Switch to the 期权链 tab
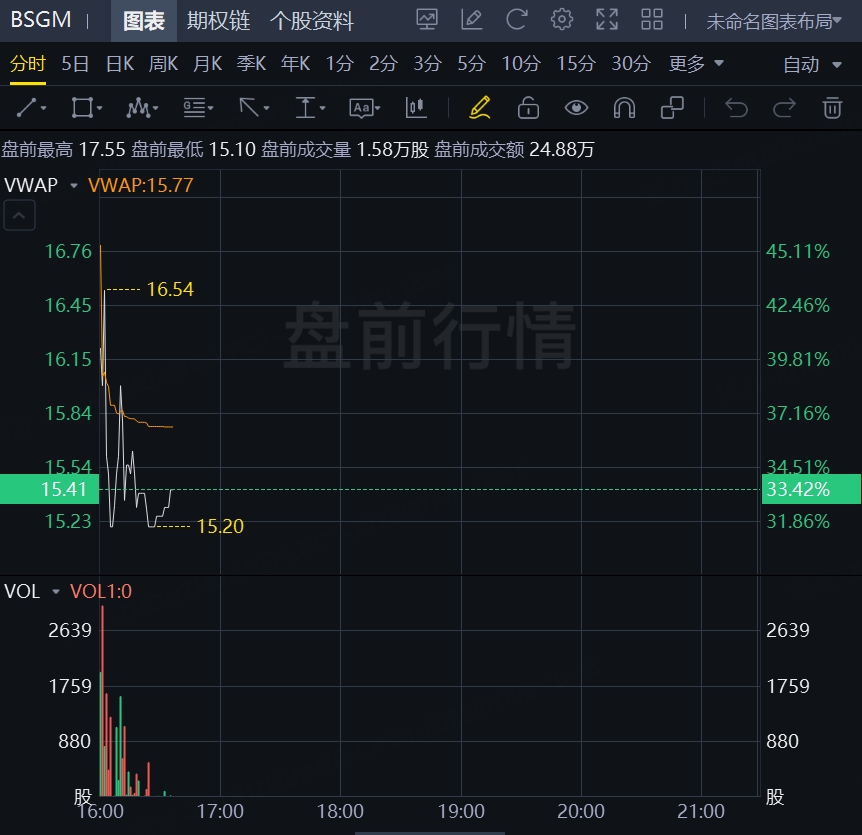Screen dimensions: 862x835 (218, 20)
